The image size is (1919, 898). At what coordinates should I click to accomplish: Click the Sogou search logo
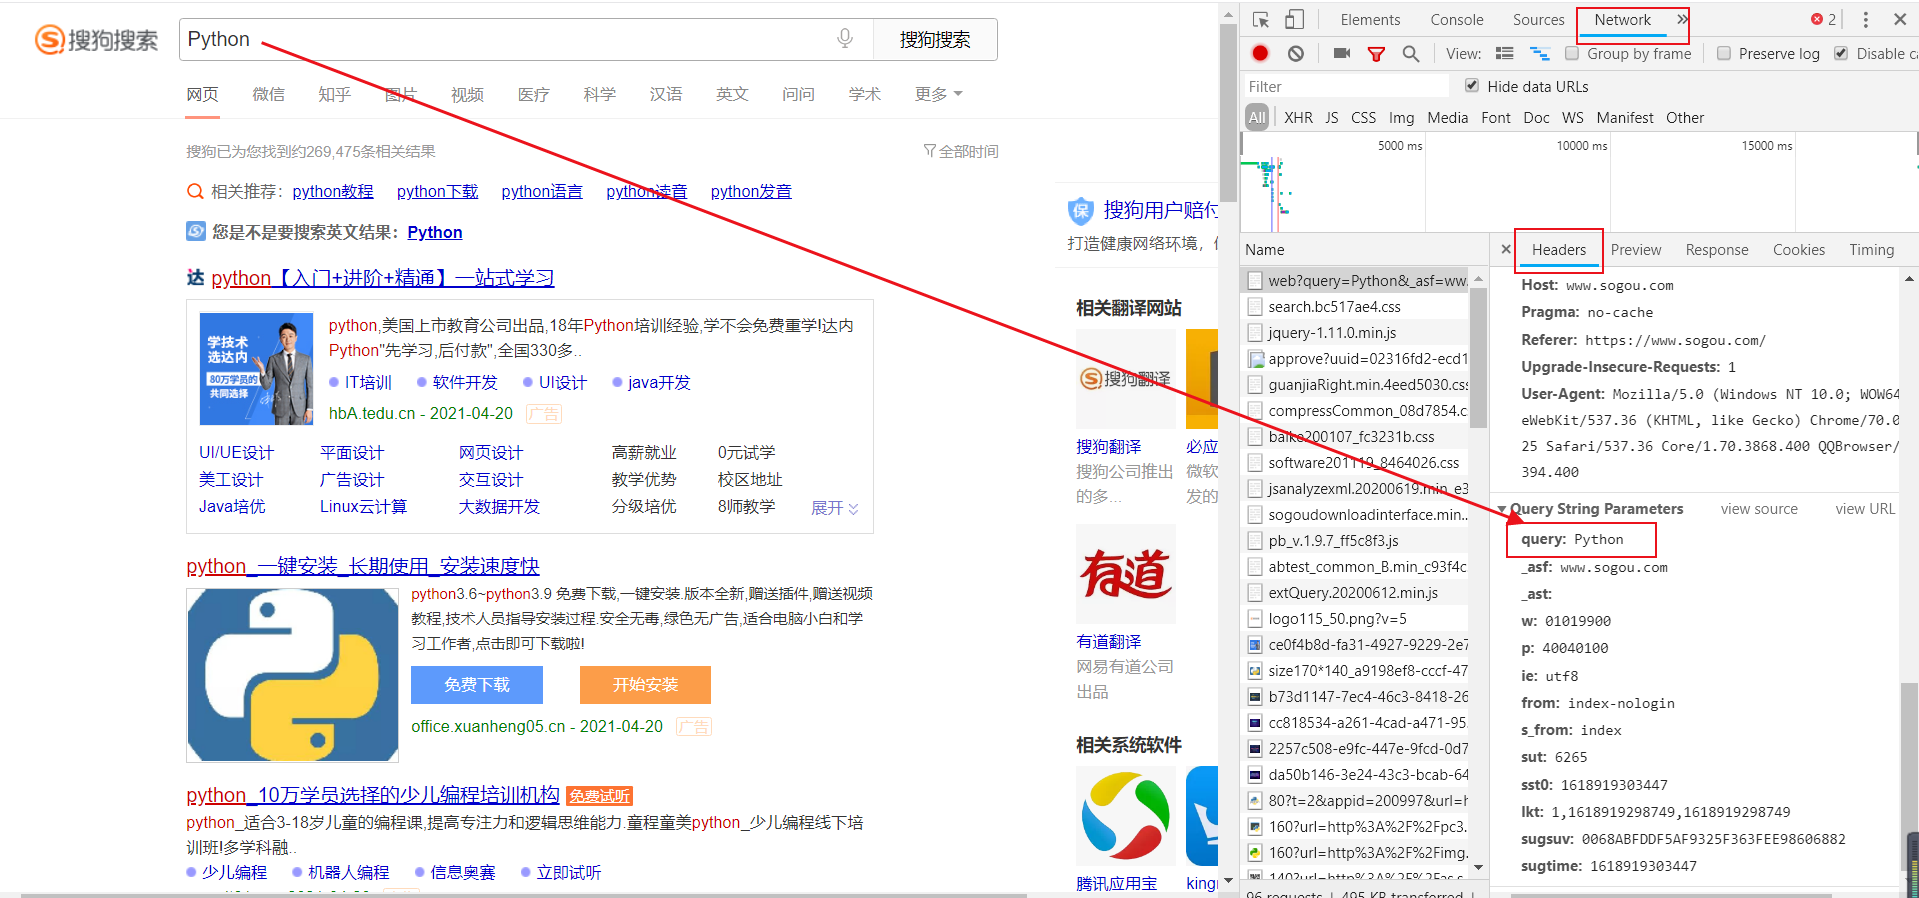97,40
